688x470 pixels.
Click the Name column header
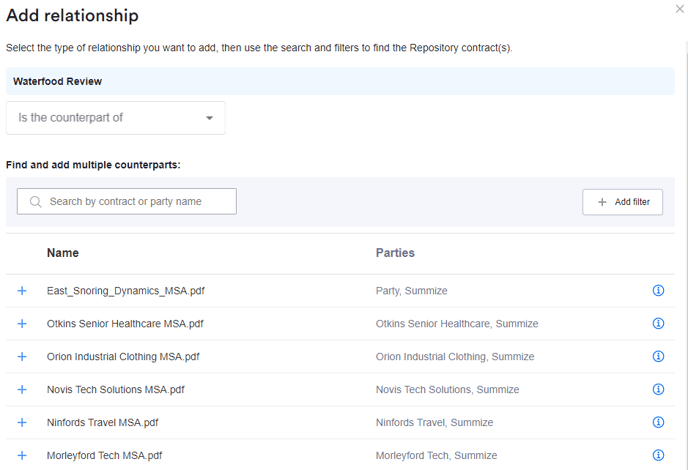pos(63,253)
